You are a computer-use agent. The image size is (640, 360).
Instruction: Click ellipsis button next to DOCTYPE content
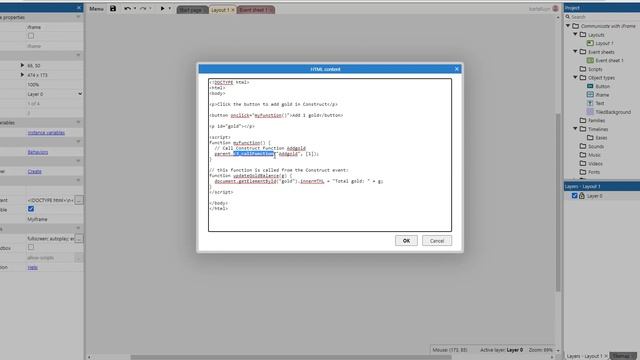click(79, 200)
